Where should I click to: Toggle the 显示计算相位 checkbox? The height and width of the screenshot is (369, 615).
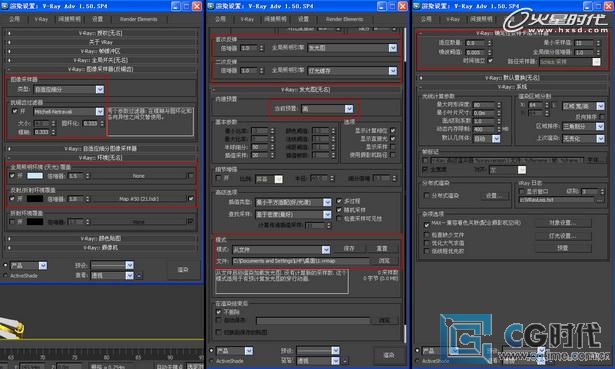pyautogui.click(x=393, y=131)
